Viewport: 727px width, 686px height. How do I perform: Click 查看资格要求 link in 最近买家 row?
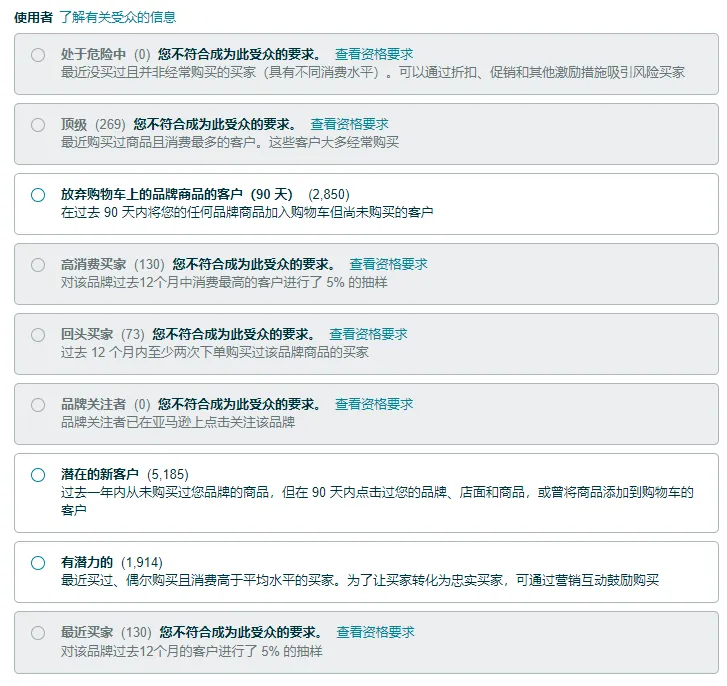pyautogui.click(x=376, y=632)
